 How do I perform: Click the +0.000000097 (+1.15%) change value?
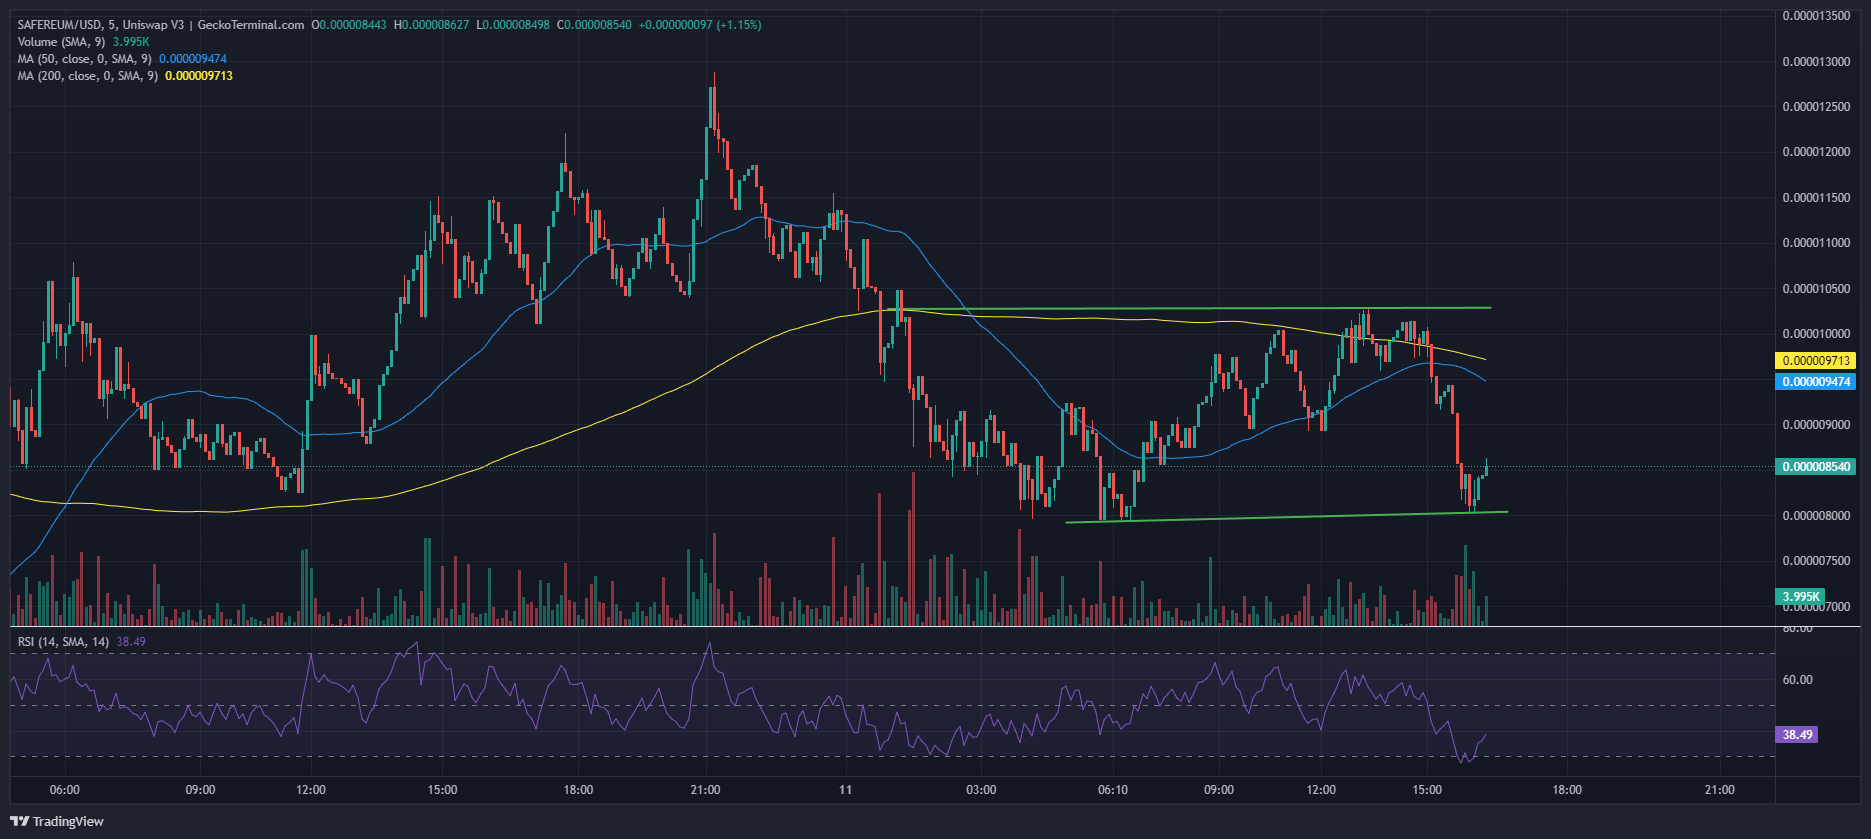tap(700, 25)
